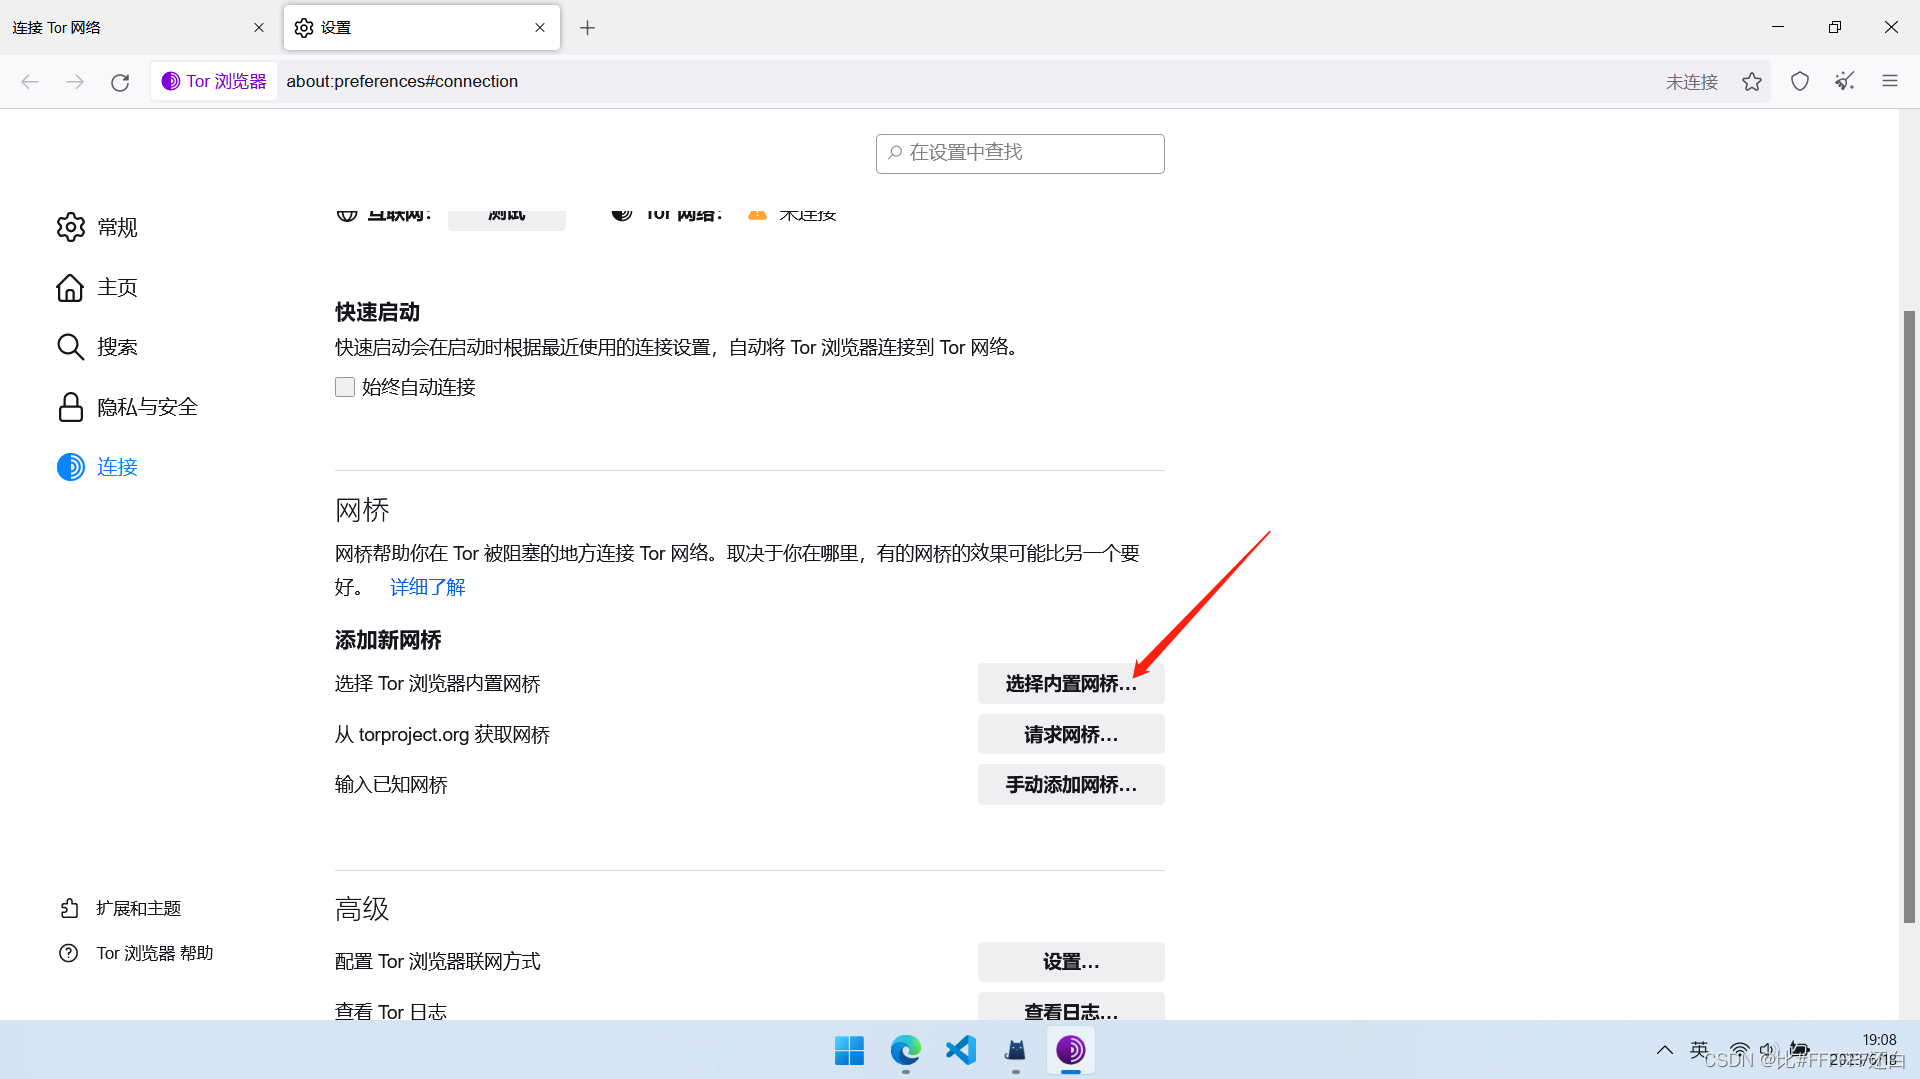Open the 详细了解 link about bridges
This screenshot has width=1920, height=1079.
427,587
